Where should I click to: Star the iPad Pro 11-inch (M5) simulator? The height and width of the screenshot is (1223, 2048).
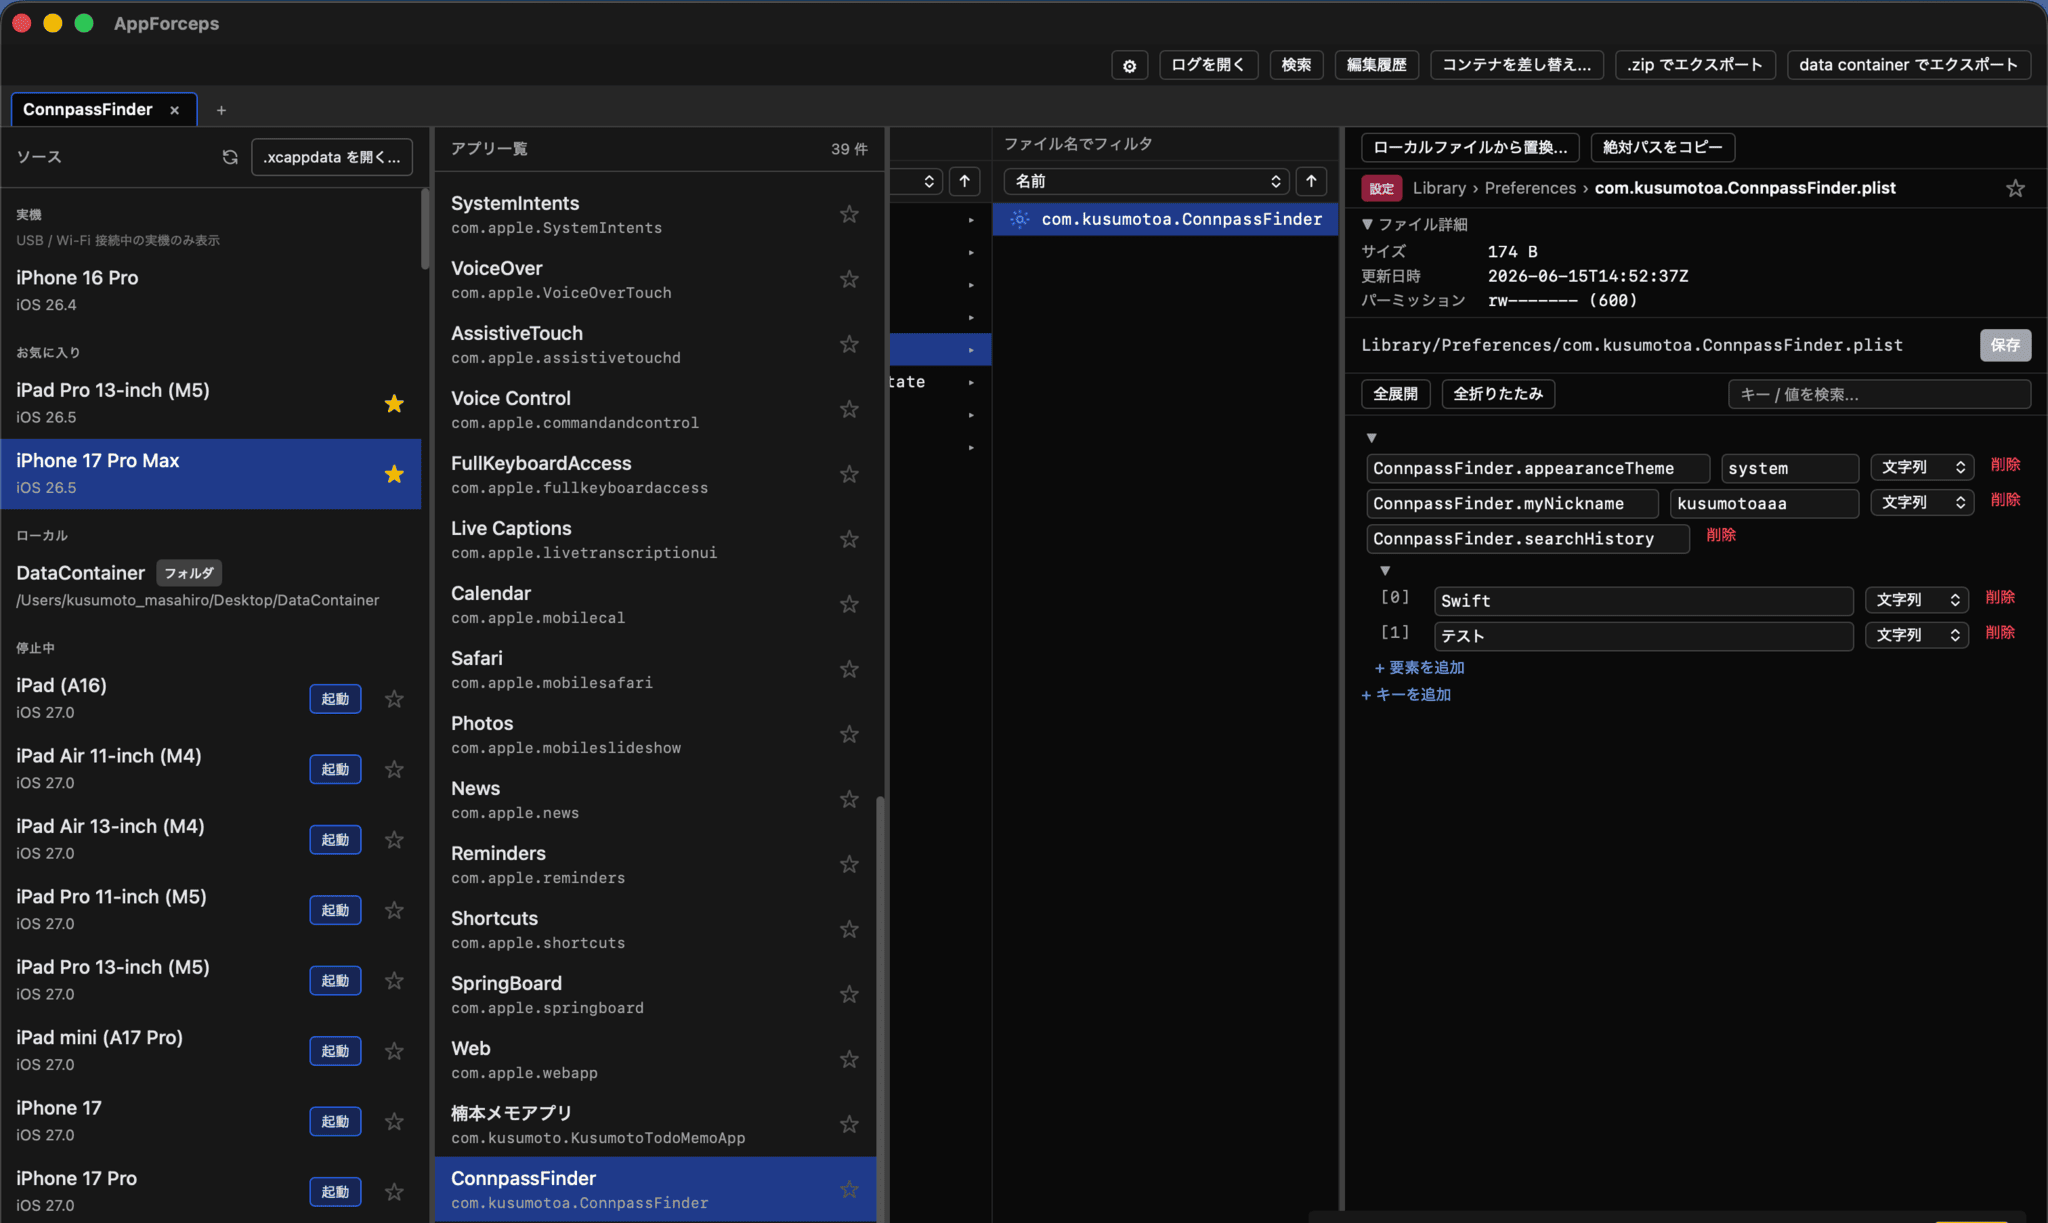tap(394, 910)
